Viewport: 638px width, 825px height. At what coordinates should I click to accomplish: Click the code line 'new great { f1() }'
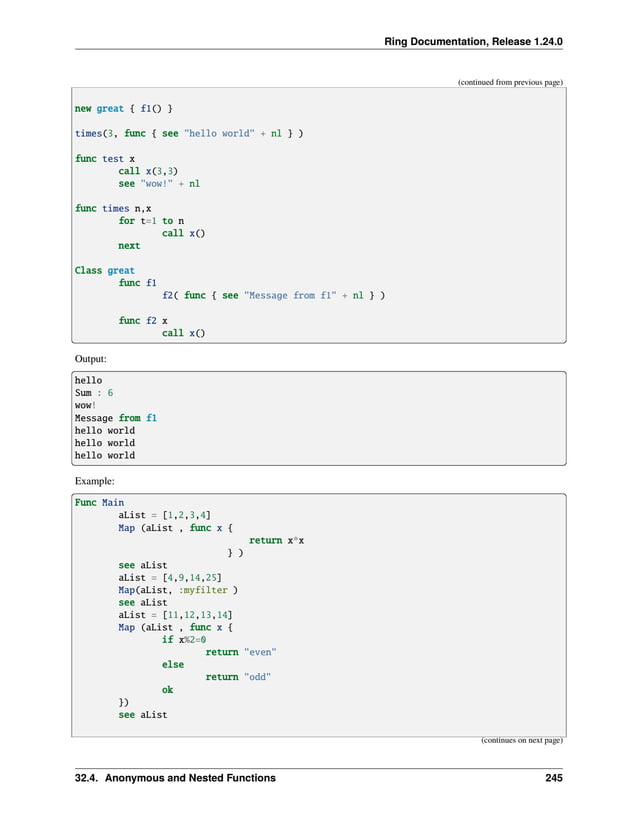[x=124, y=108]
